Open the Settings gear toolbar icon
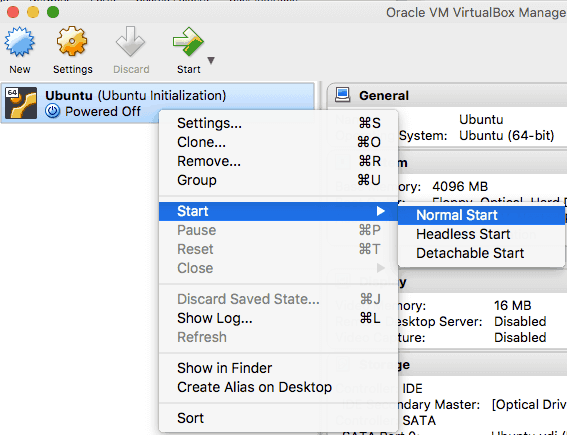Viewport: 567px width, 435px height. 72,41
